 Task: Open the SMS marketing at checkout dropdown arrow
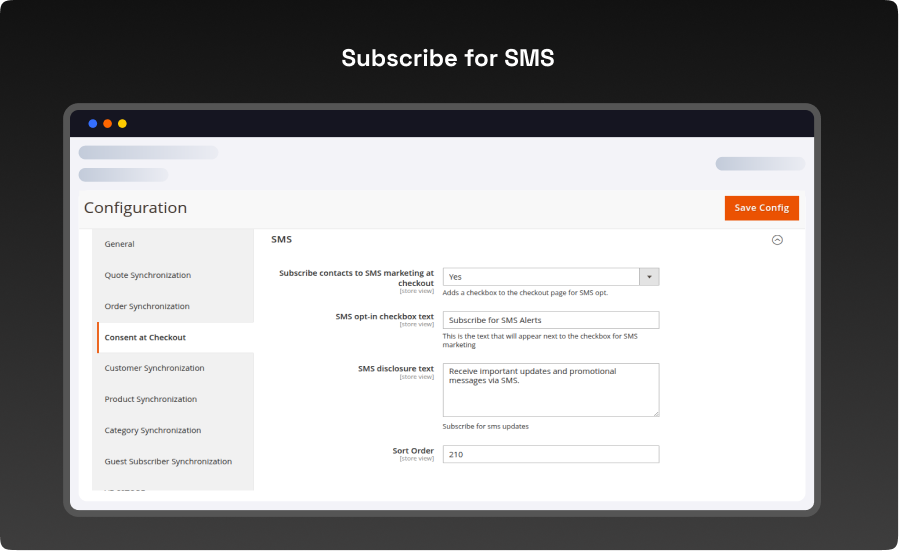(648, 277)
